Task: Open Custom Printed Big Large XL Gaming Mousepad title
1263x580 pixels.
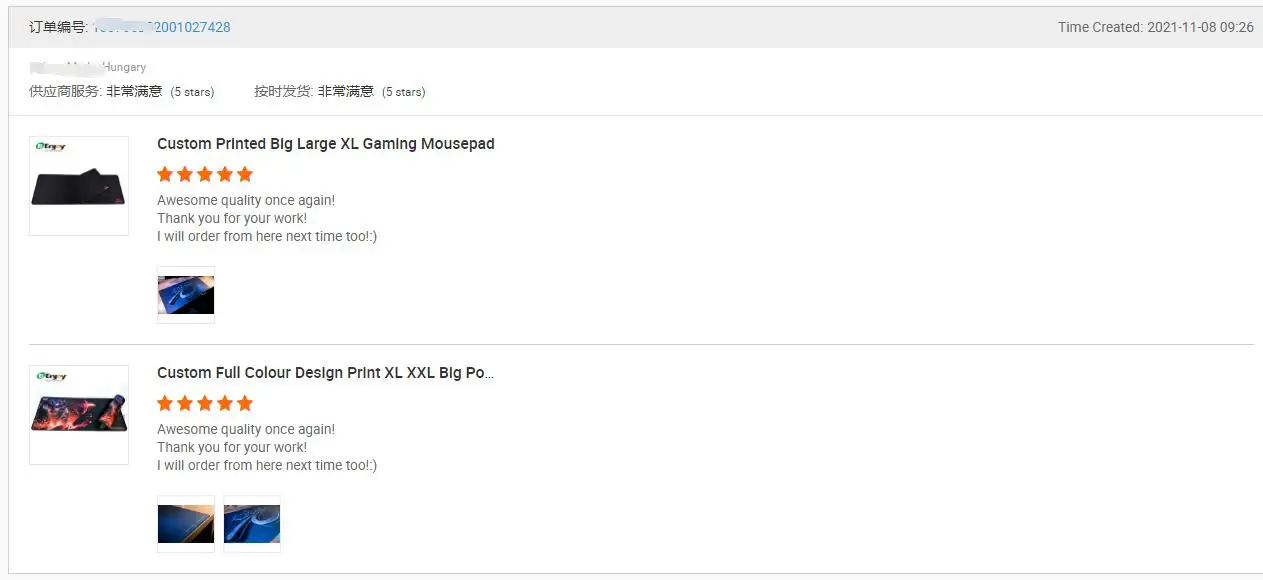Action: pos(325,144)
